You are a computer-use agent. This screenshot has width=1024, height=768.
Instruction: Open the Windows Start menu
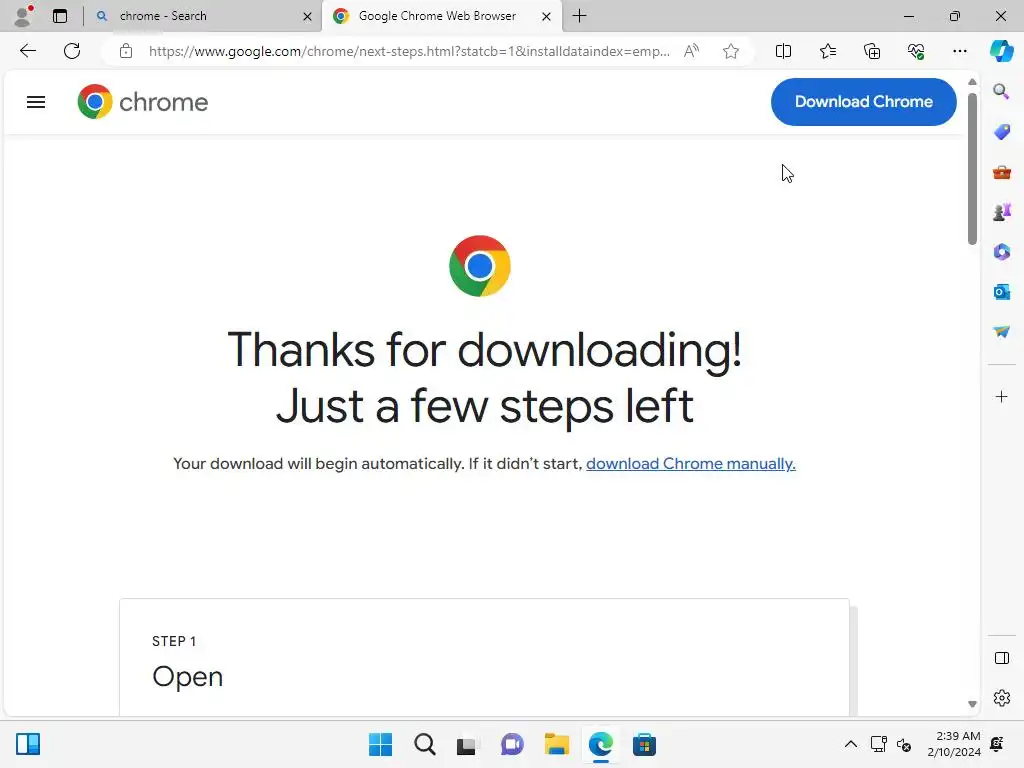[x=380, y=744]
